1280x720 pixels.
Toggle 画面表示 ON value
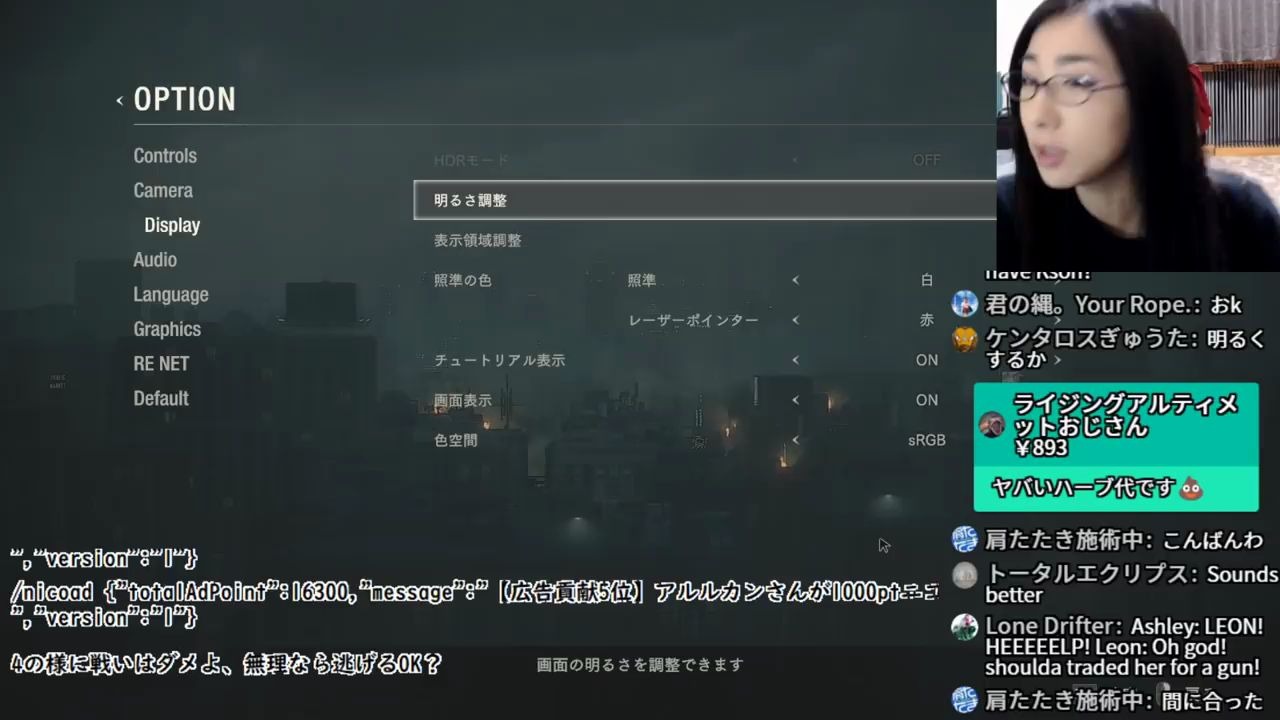(927, 400)
